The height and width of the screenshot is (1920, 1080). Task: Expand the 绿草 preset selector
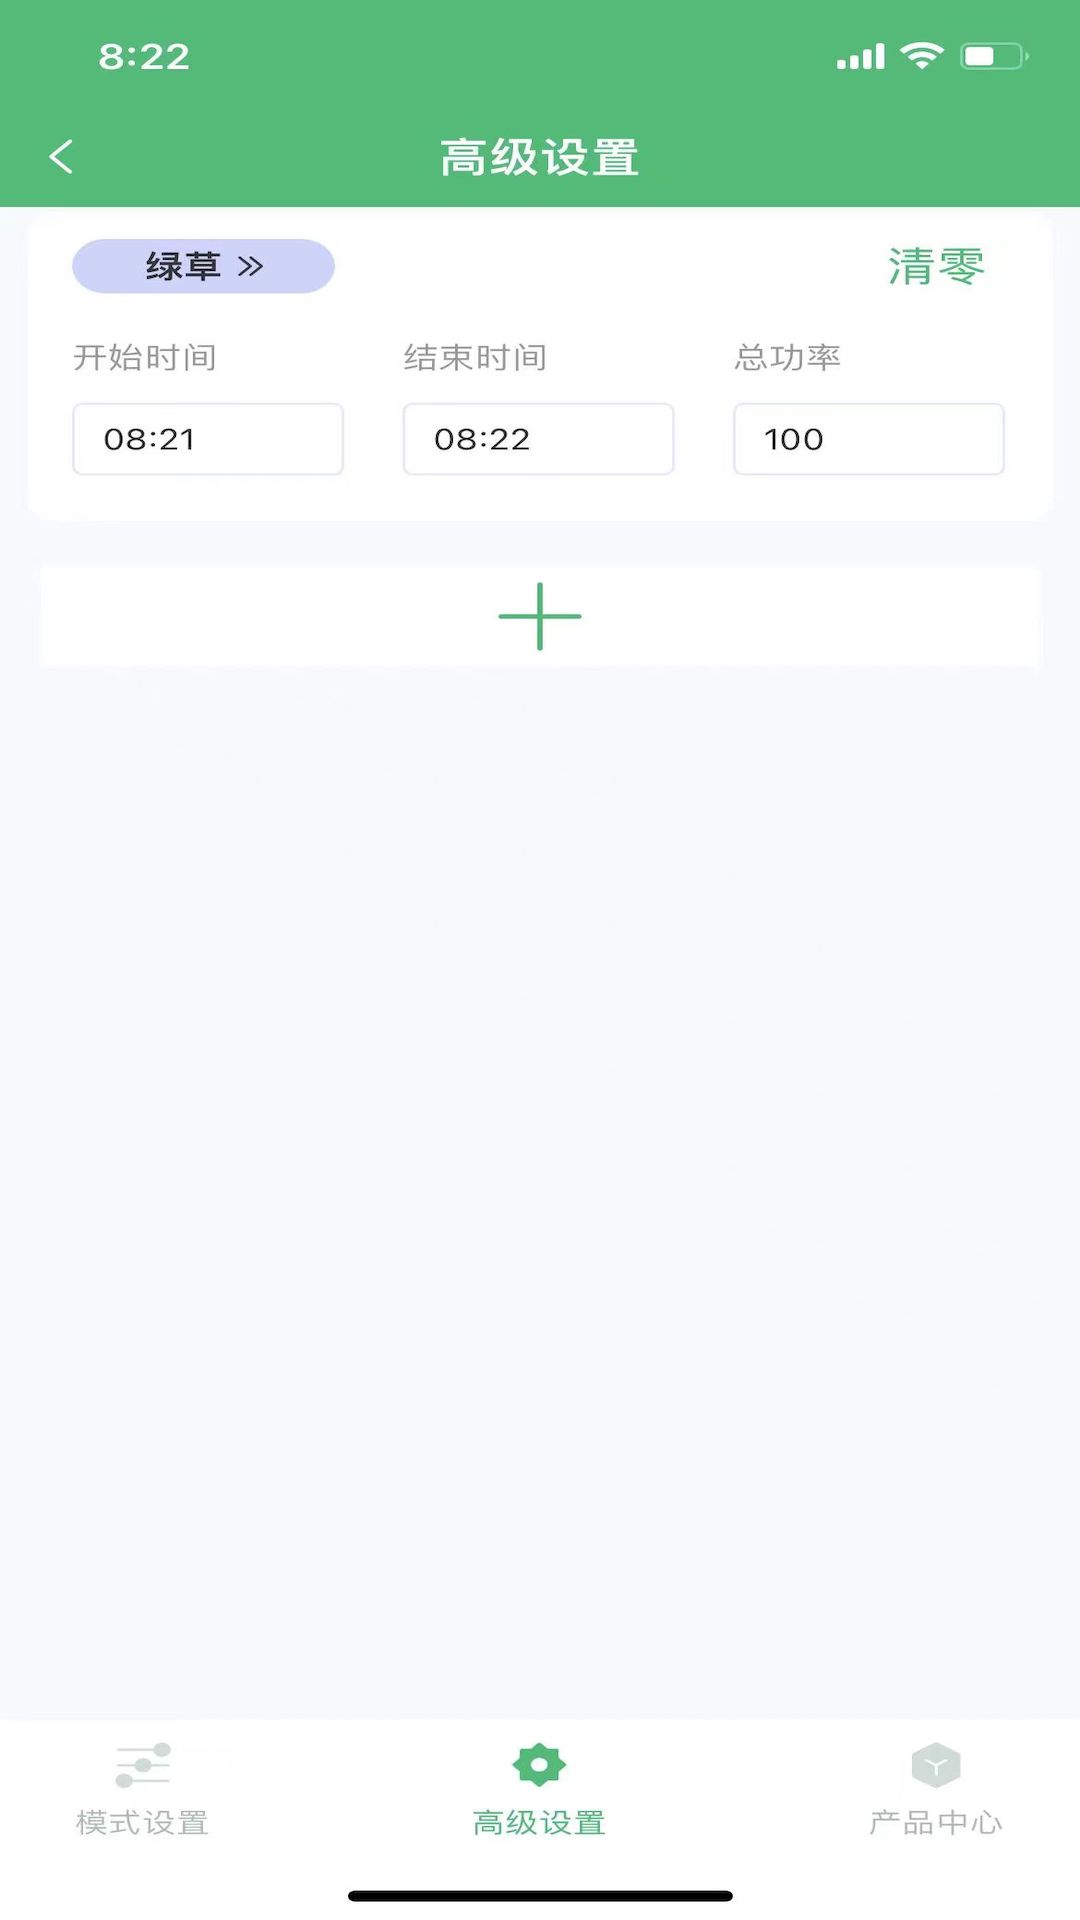point(203,266)
